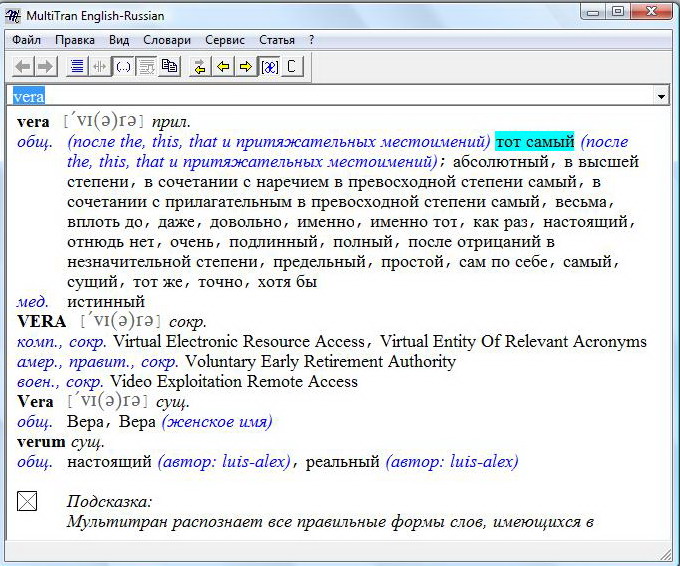Click the translation подлинный
The height and width of the screenshot is (566, 680).
coord(274,242)
